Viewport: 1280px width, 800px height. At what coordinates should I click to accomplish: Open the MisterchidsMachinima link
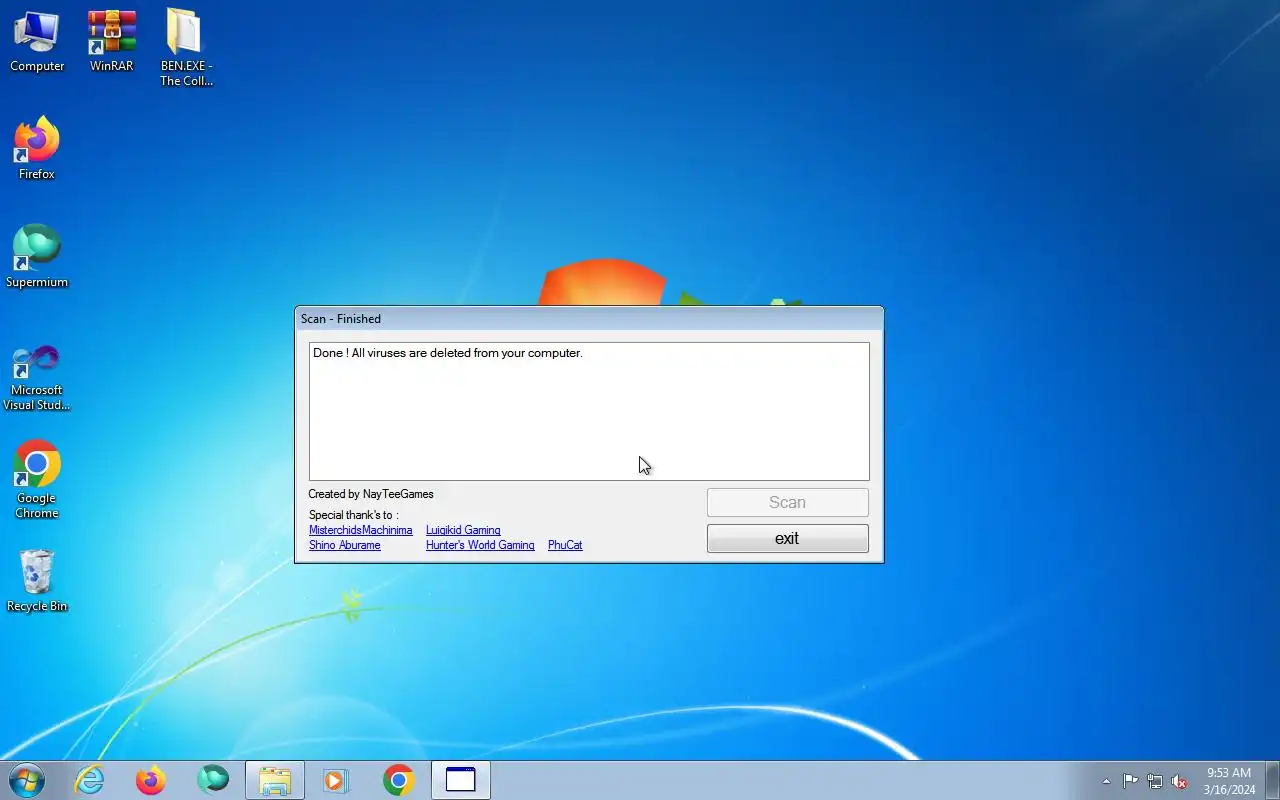(x=360, y=530)
